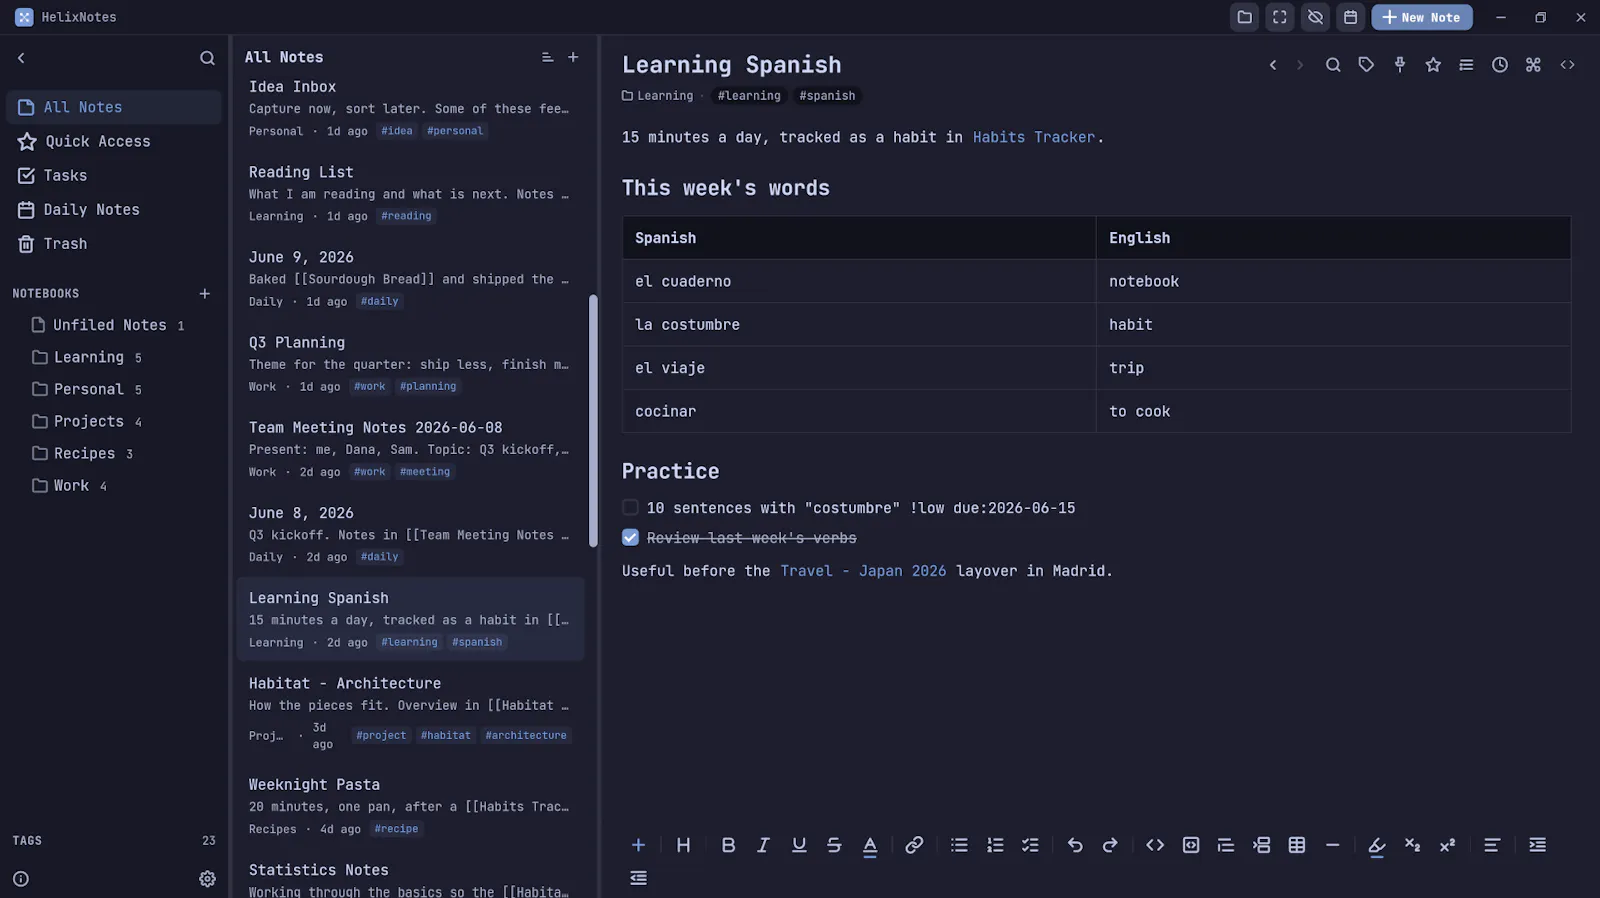The width and height of the screenshot is (1600, 898).
Task: Redo the last edit
Action: [x=1110, y=845]
